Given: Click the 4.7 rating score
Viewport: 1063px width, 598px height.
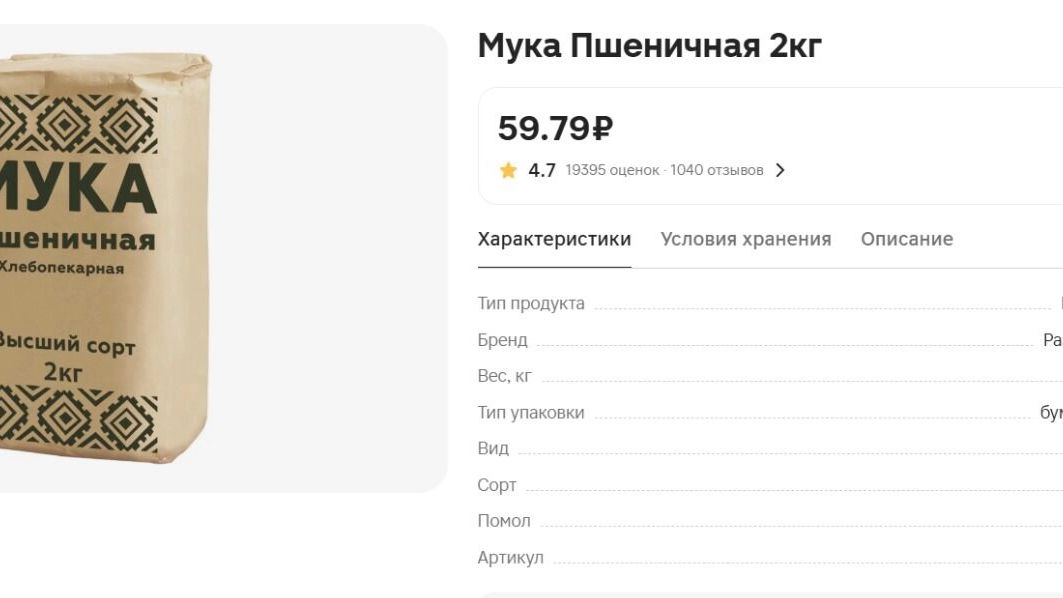Looking at the screenshot, I should pos(542,170).
